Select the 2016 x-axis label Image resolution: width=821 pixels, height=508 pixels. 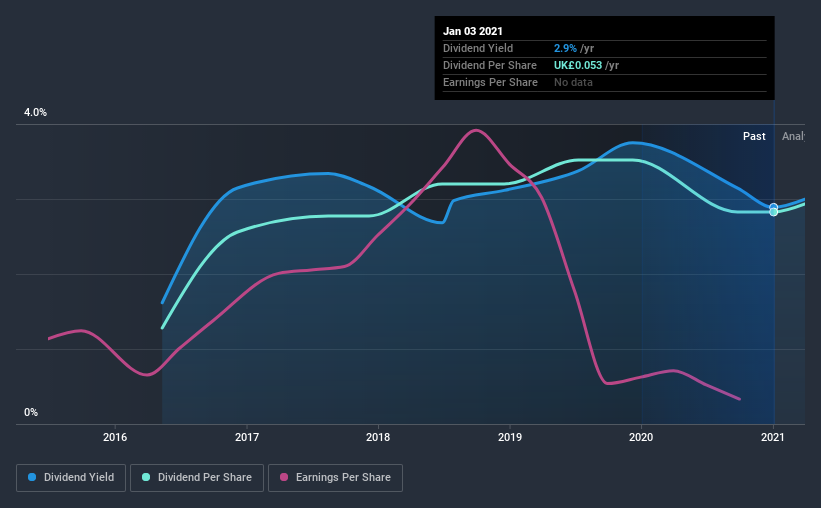tap(115, 437)
